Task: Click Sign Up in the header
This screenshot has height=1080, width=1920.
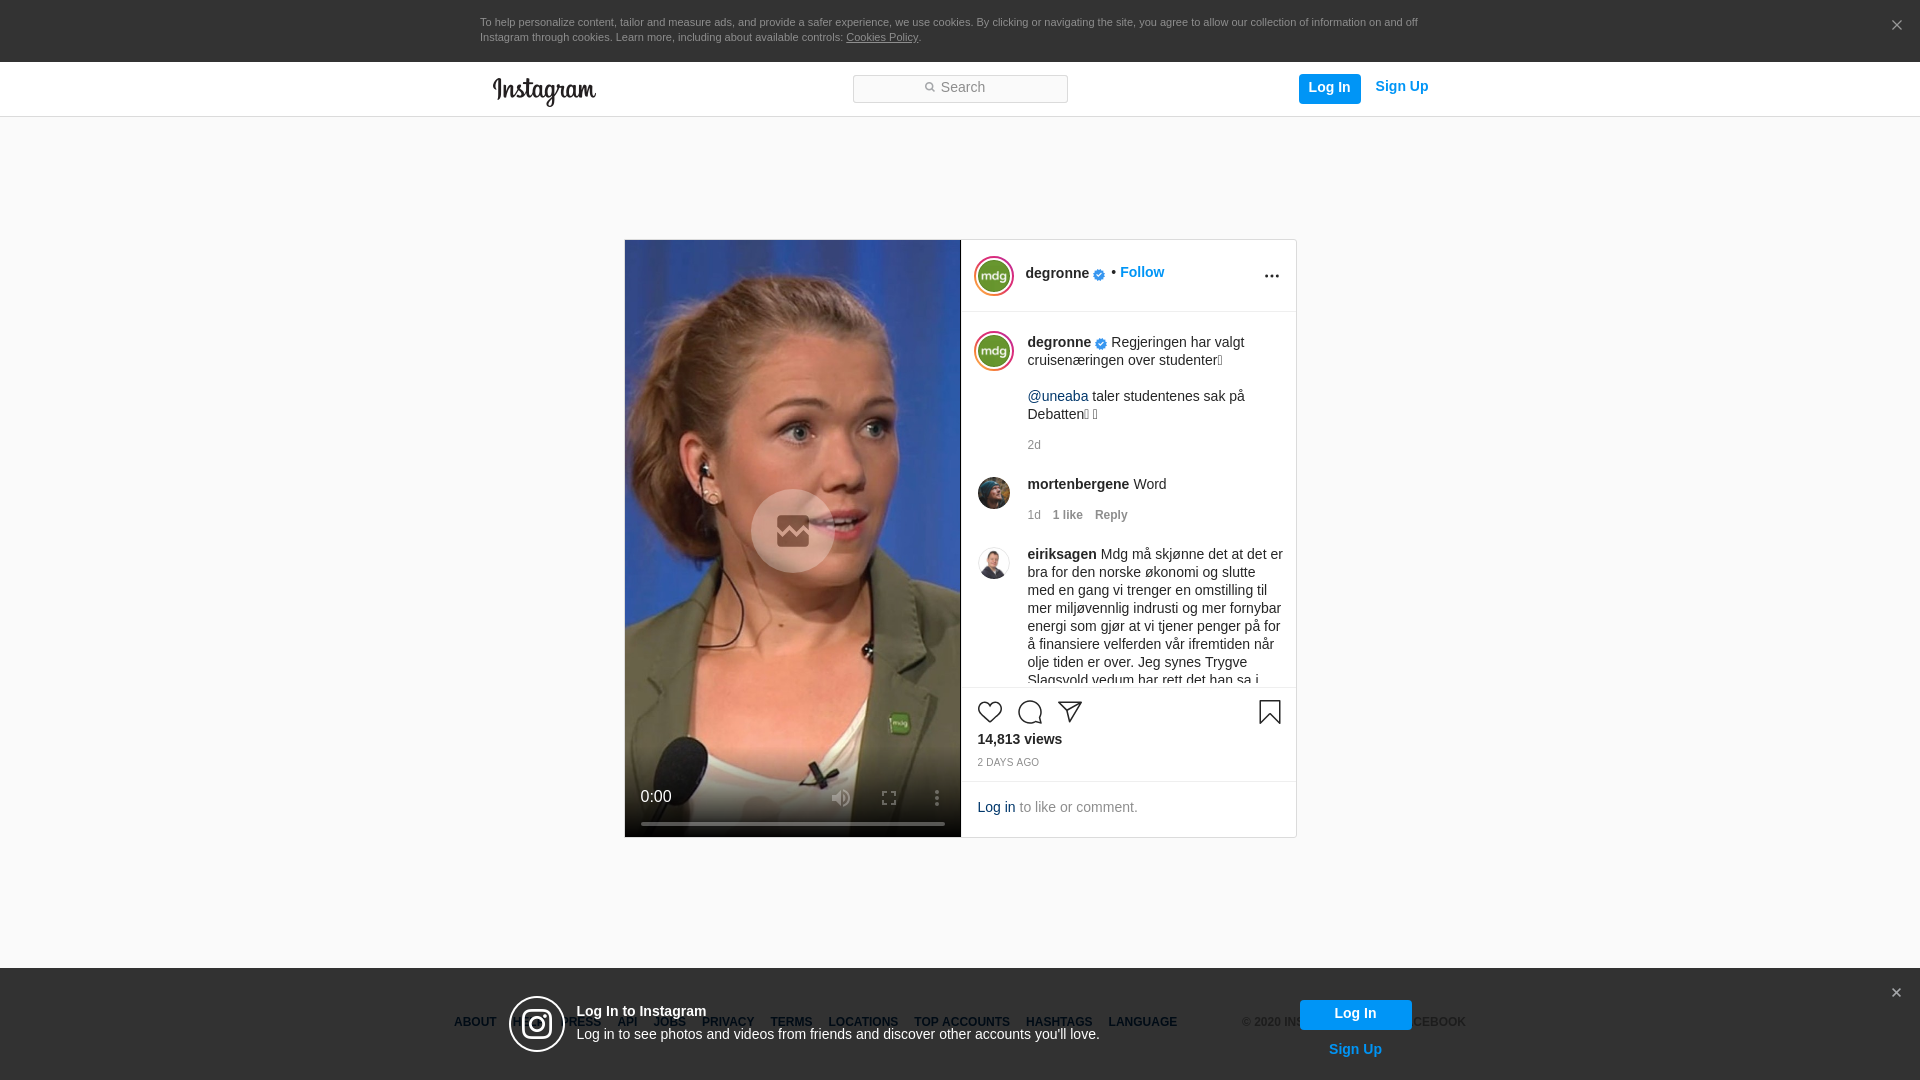Action: pos(1402,87)
